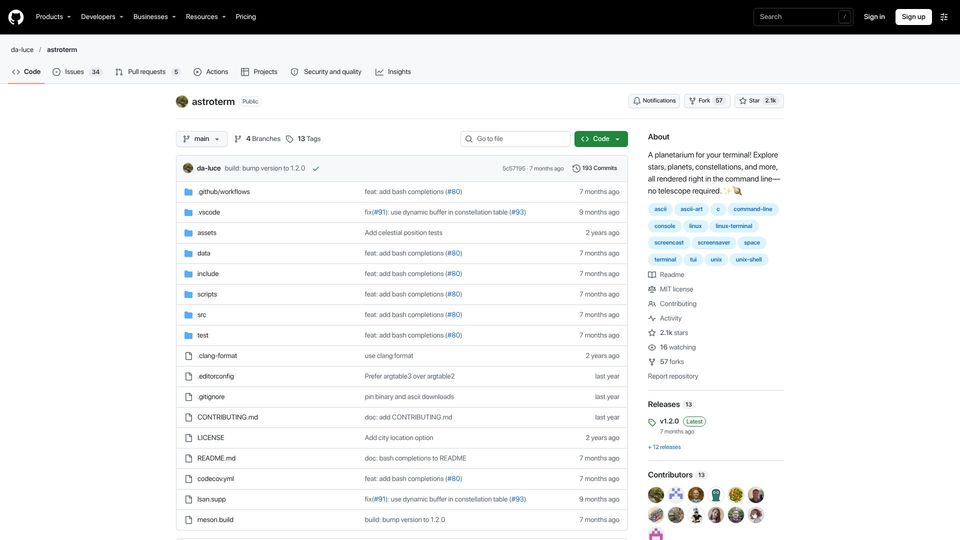This screenshot has width=960, height=540.
Task: Focus the top Search field
Action: pos(803,17)
